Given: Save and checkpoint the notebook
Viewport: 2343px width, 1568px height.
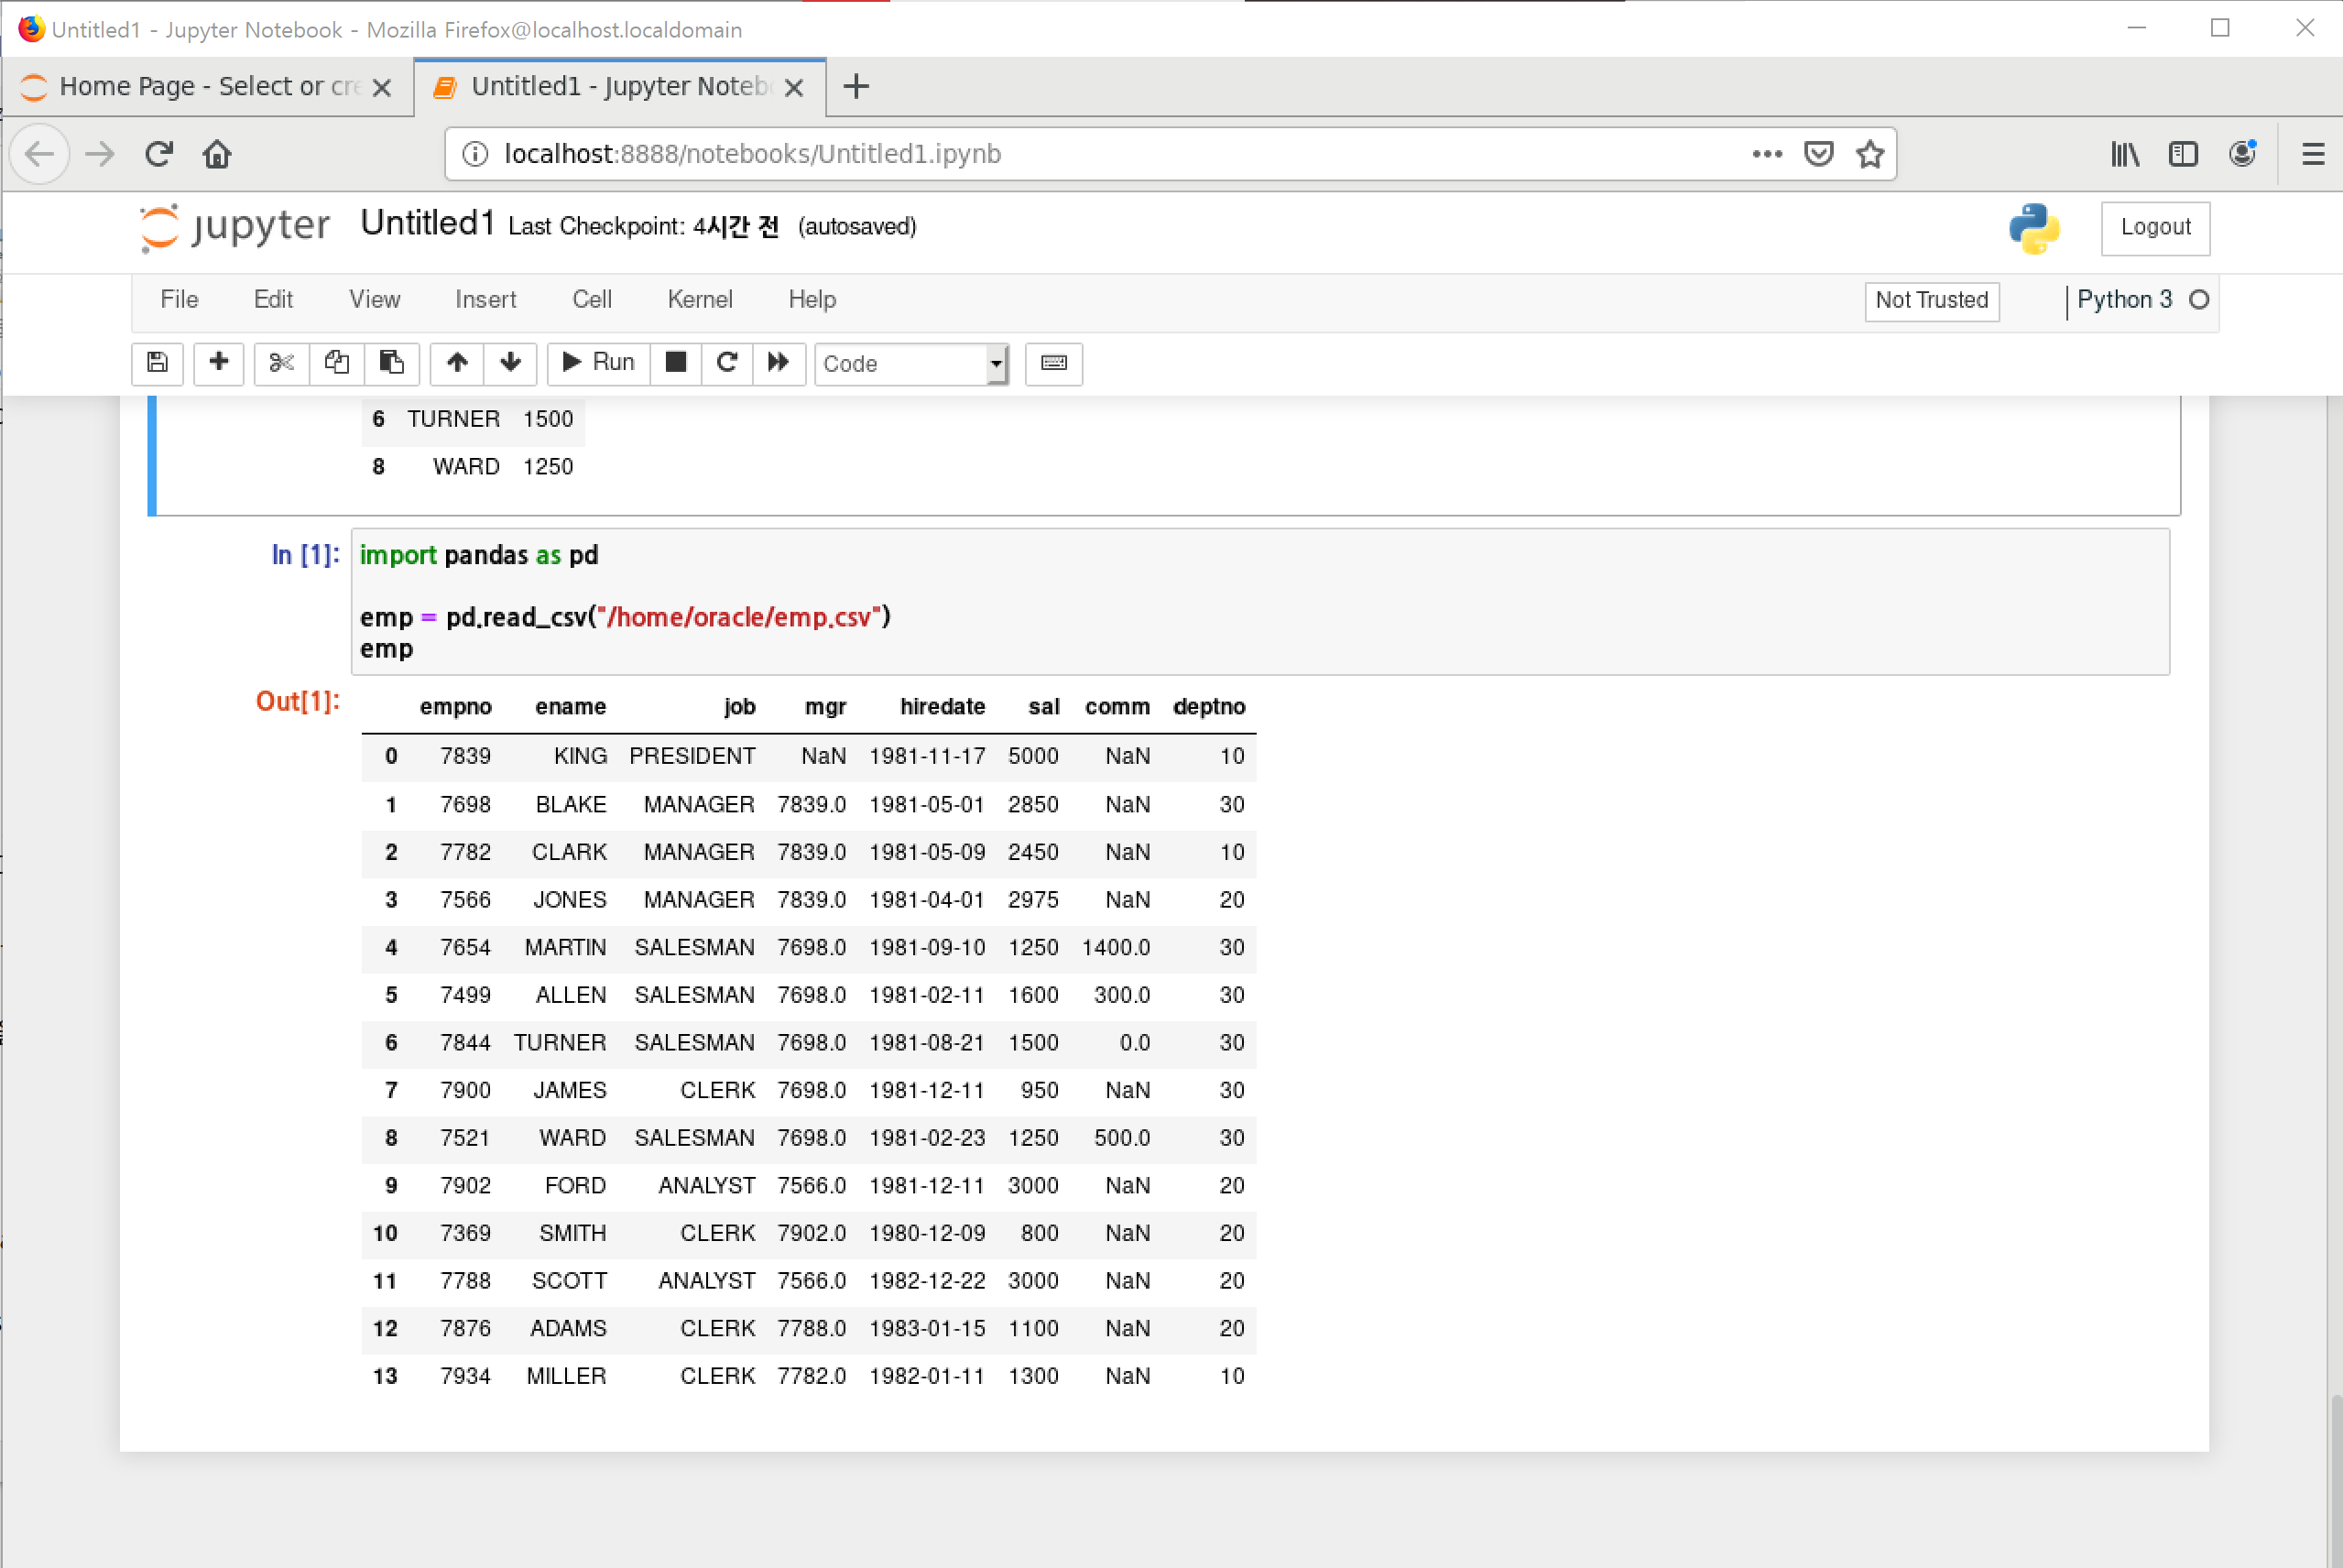Looking at the screenshot, I should [x=157, y=363].
